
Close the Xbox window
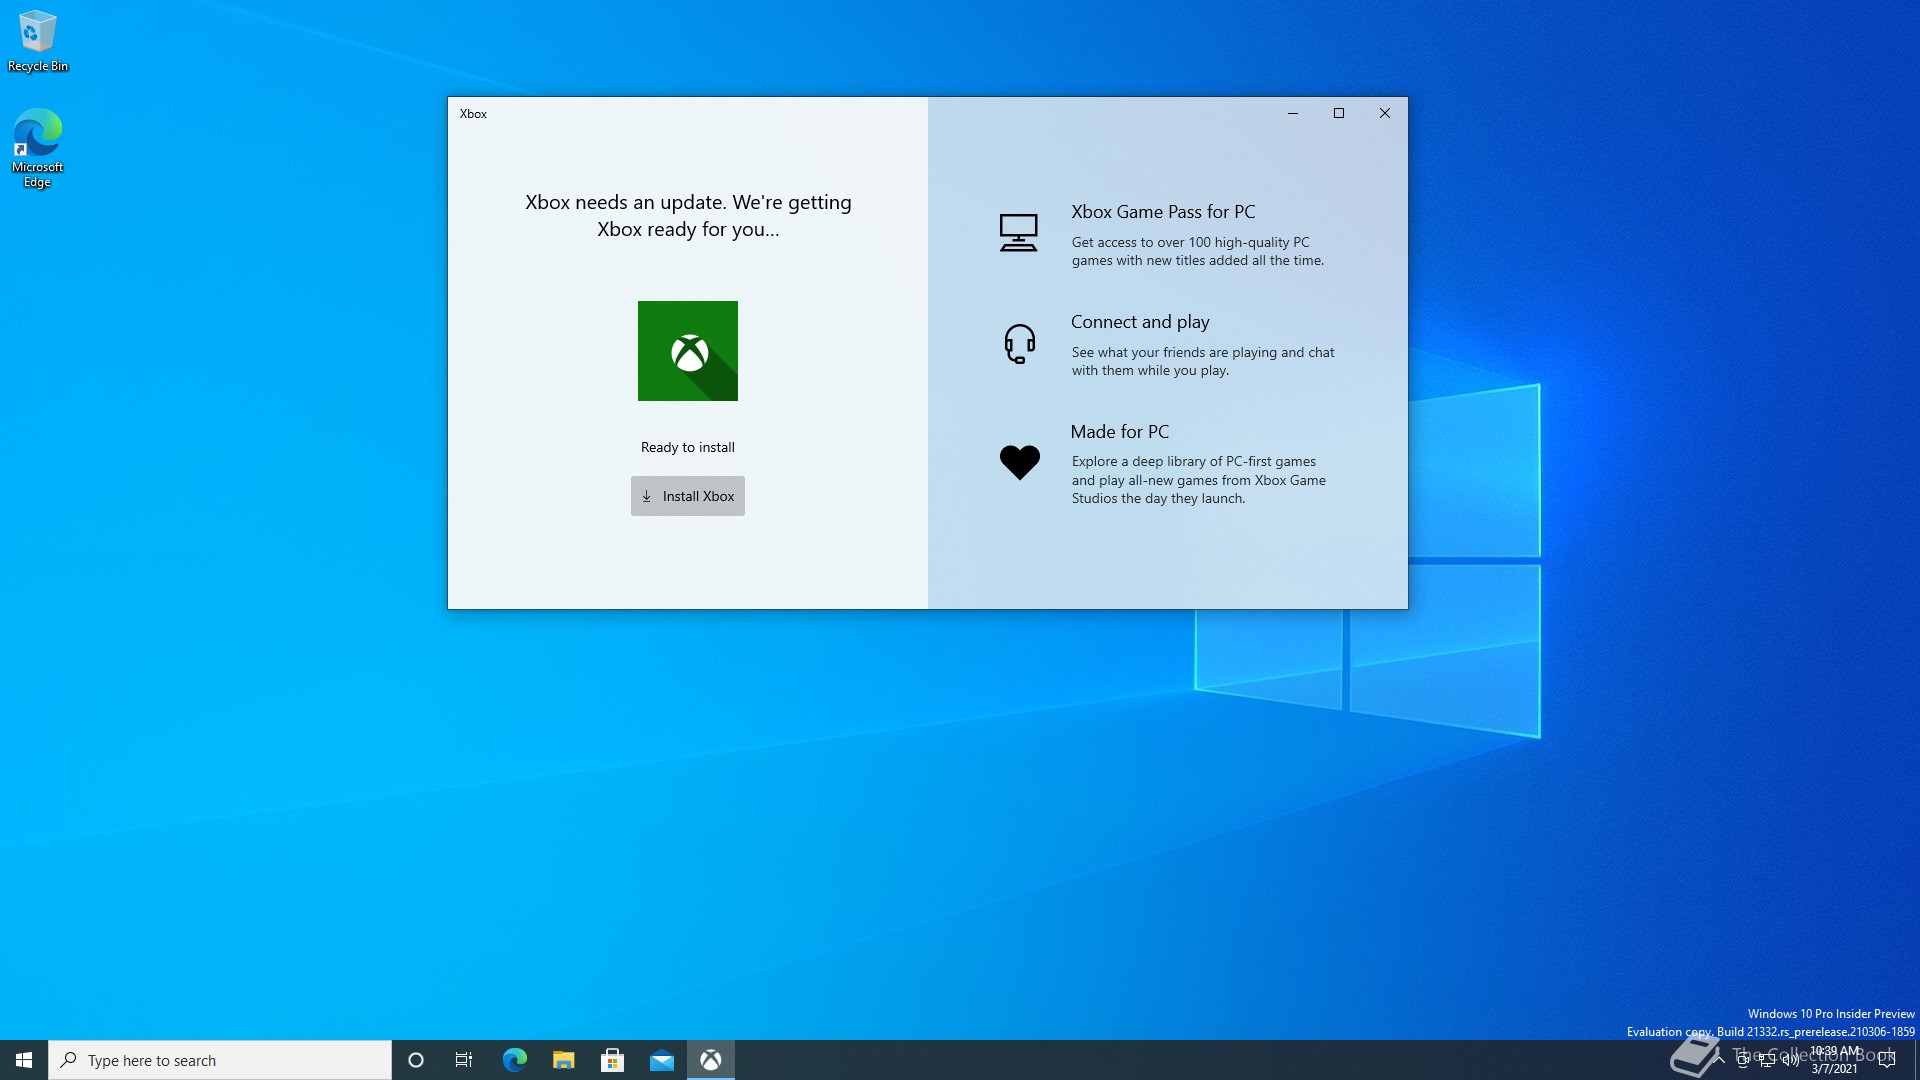(1385, 113)
